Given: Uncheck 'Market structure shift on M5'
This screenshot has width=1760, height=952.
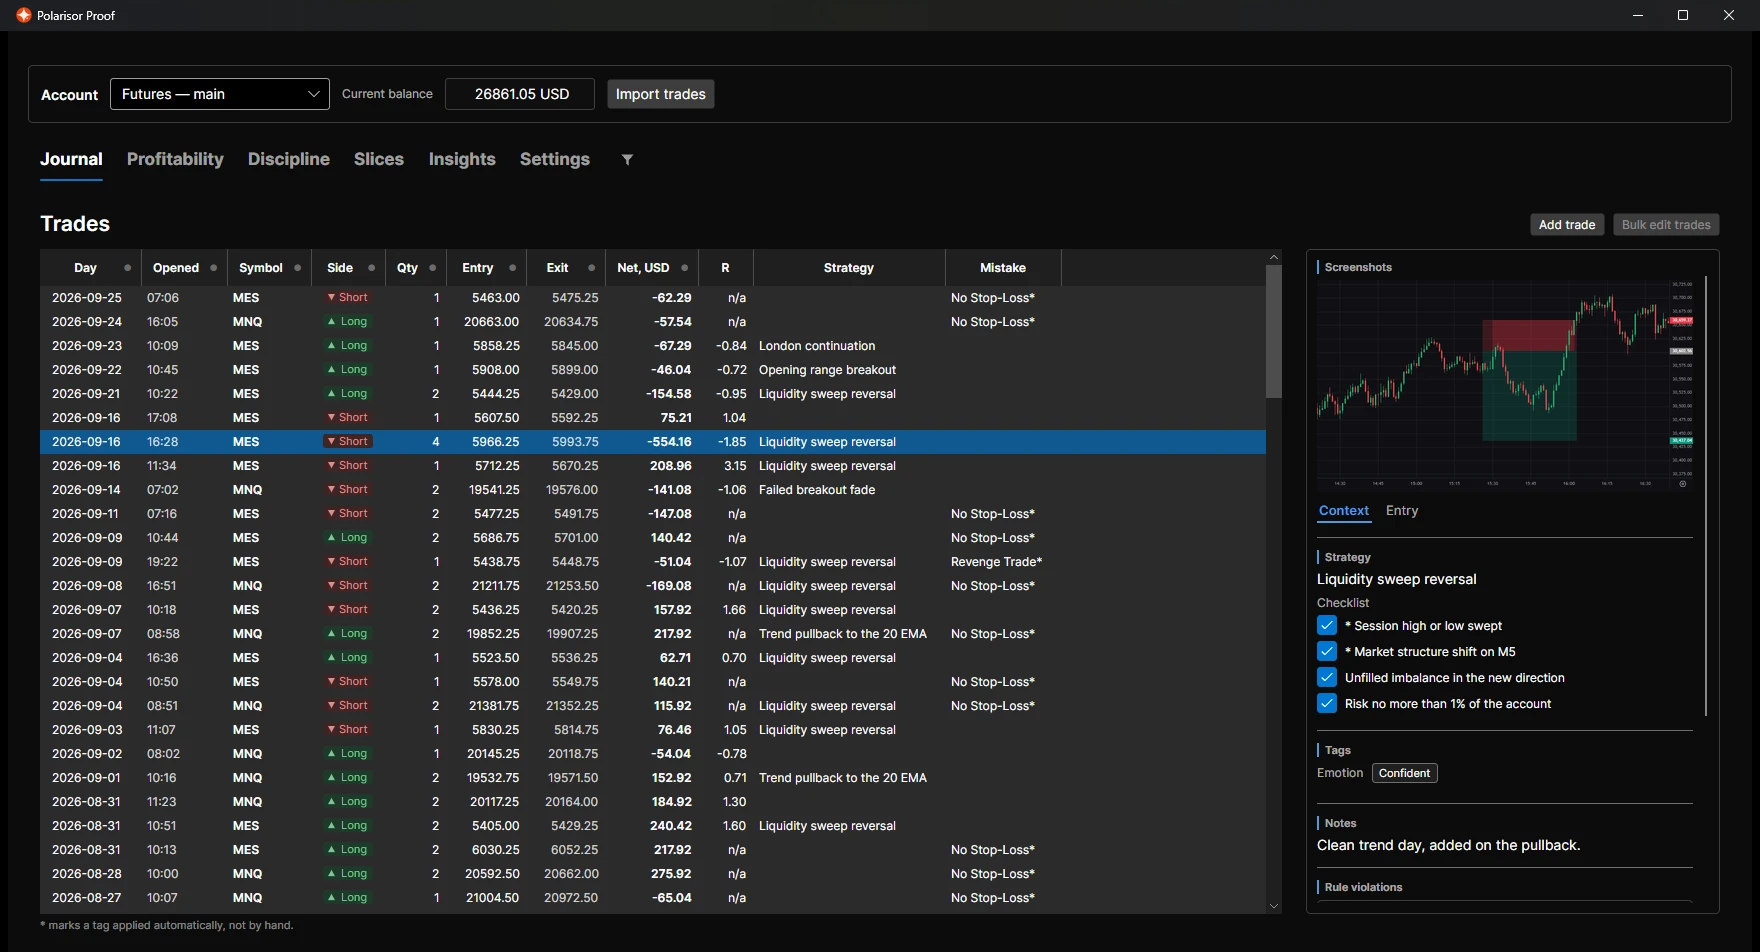Looking at the screenshot, I should pos(1327,651).
